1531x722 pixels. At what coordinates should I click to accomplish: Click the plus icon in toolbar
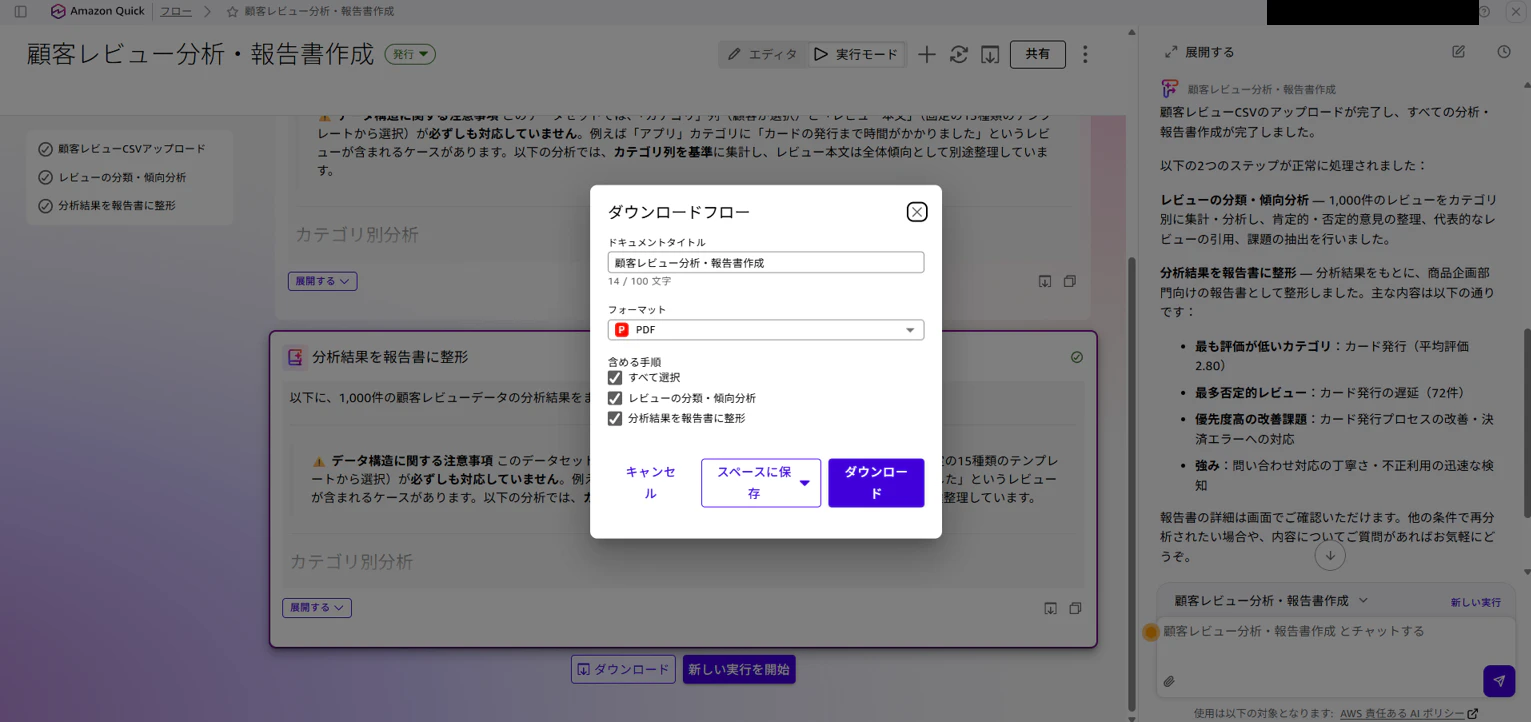927,54
